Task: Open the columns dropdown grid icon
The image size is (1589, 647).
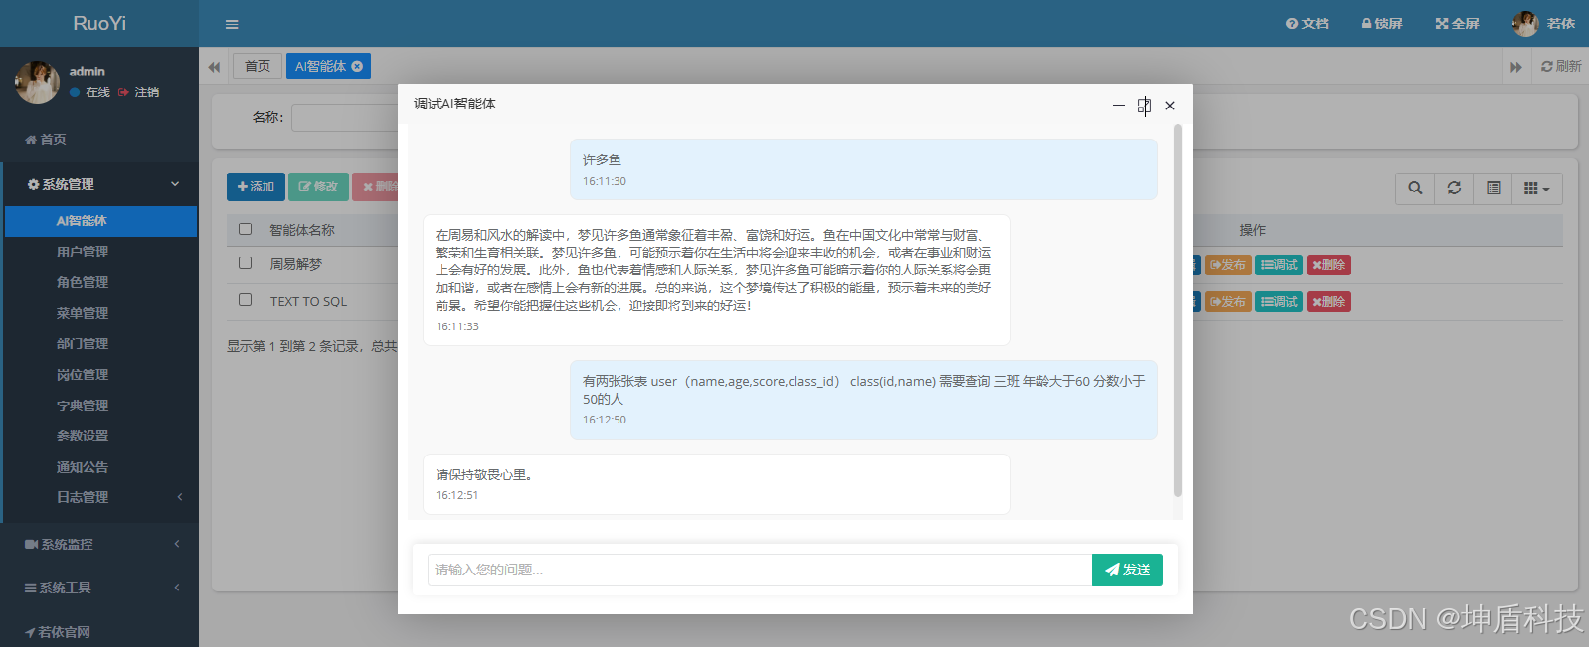Action: pos(1536,188)
